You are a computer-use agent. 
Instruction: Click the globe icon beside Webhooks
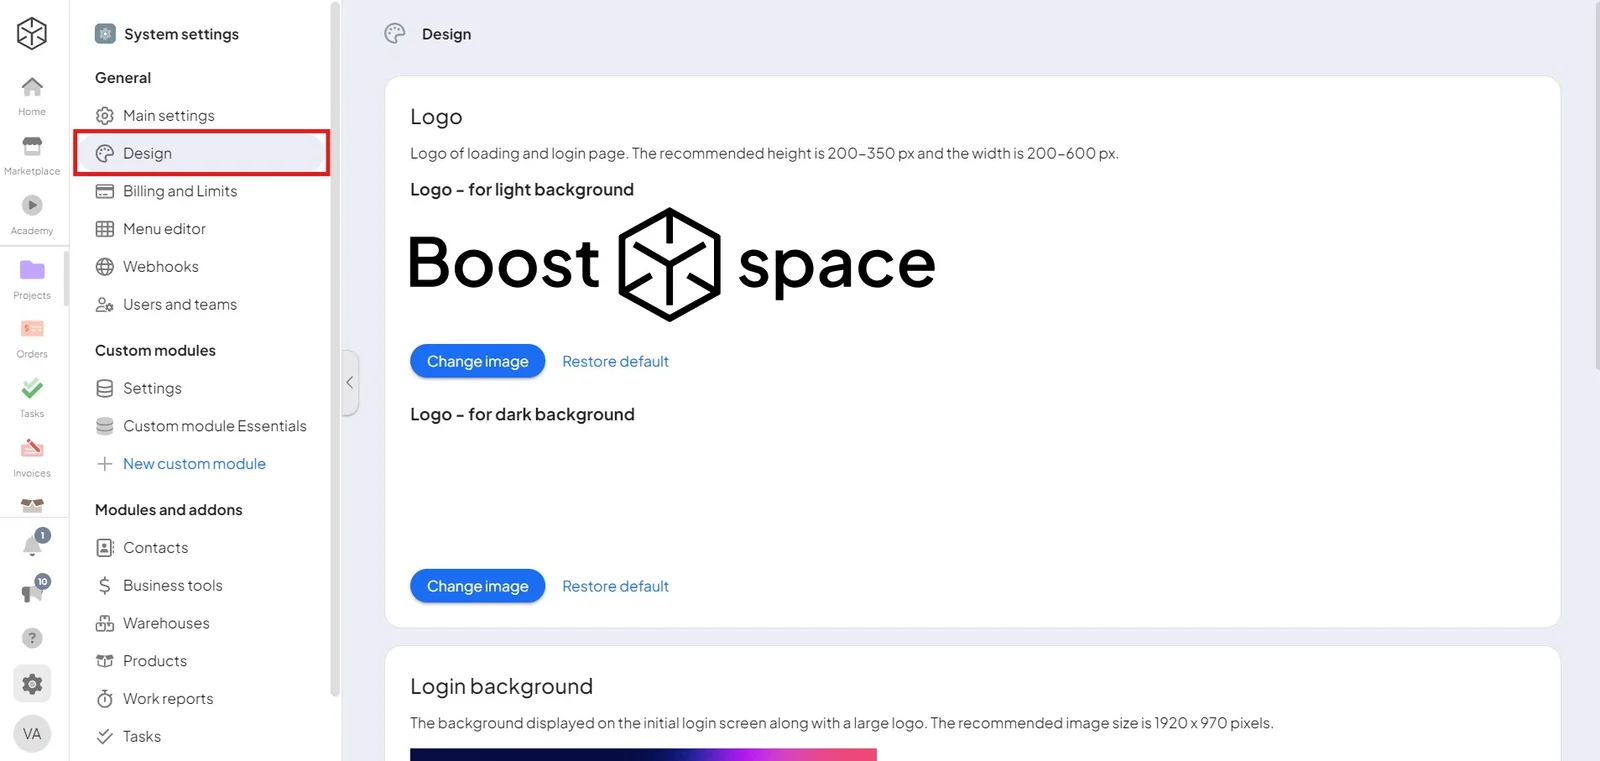tap(104, 267)
